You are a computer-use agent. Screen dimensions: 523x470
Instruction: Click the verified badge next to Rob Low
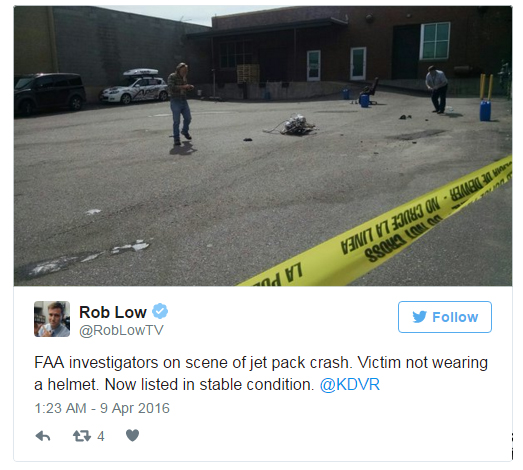tap(160, 312)
